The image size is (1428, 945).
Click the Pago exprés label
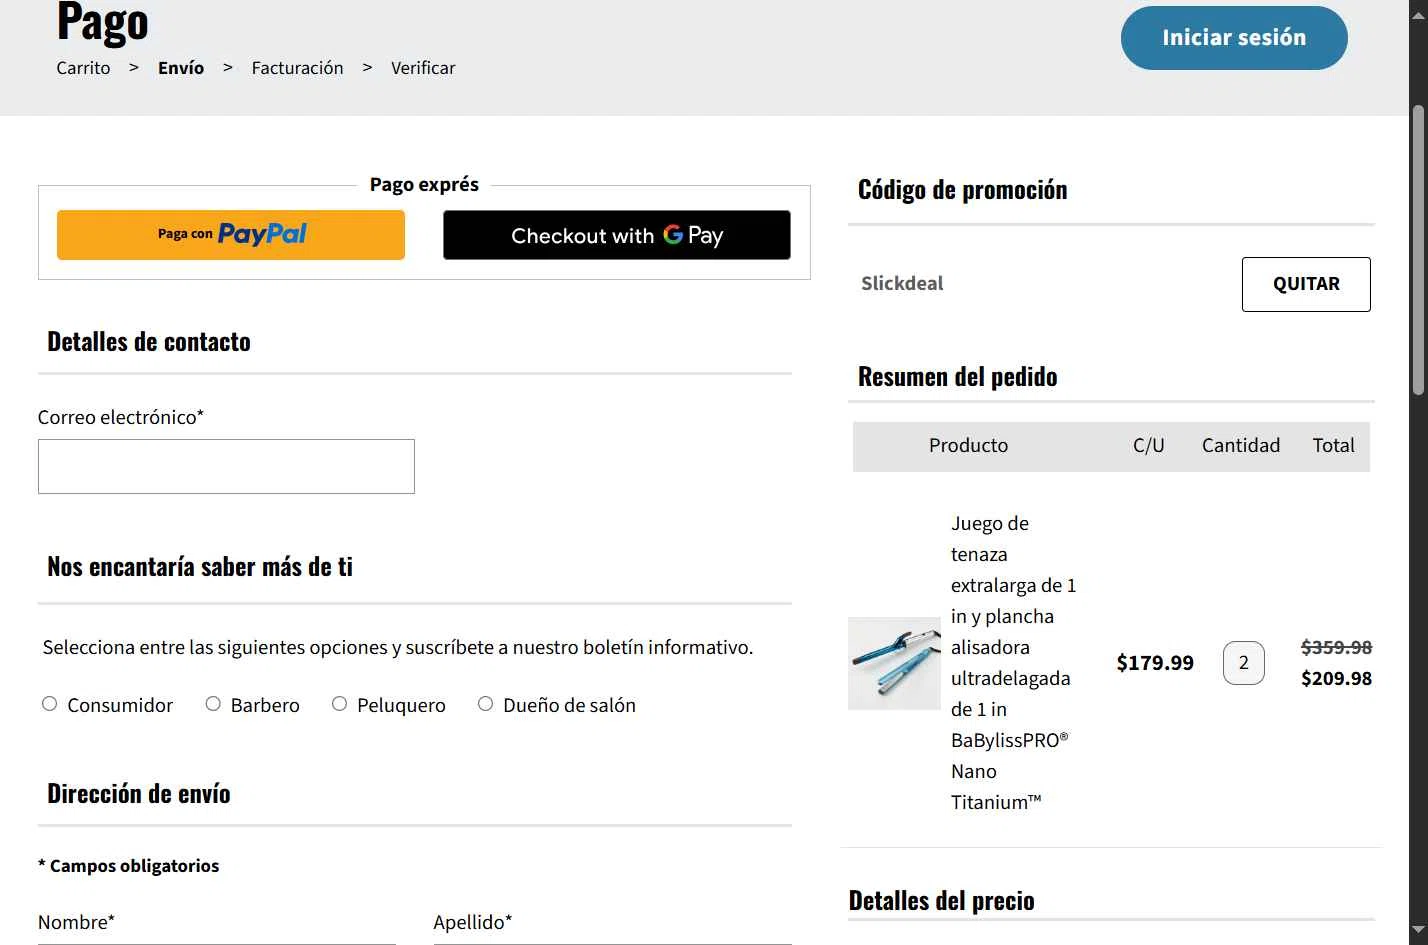[x=424, y=185]
